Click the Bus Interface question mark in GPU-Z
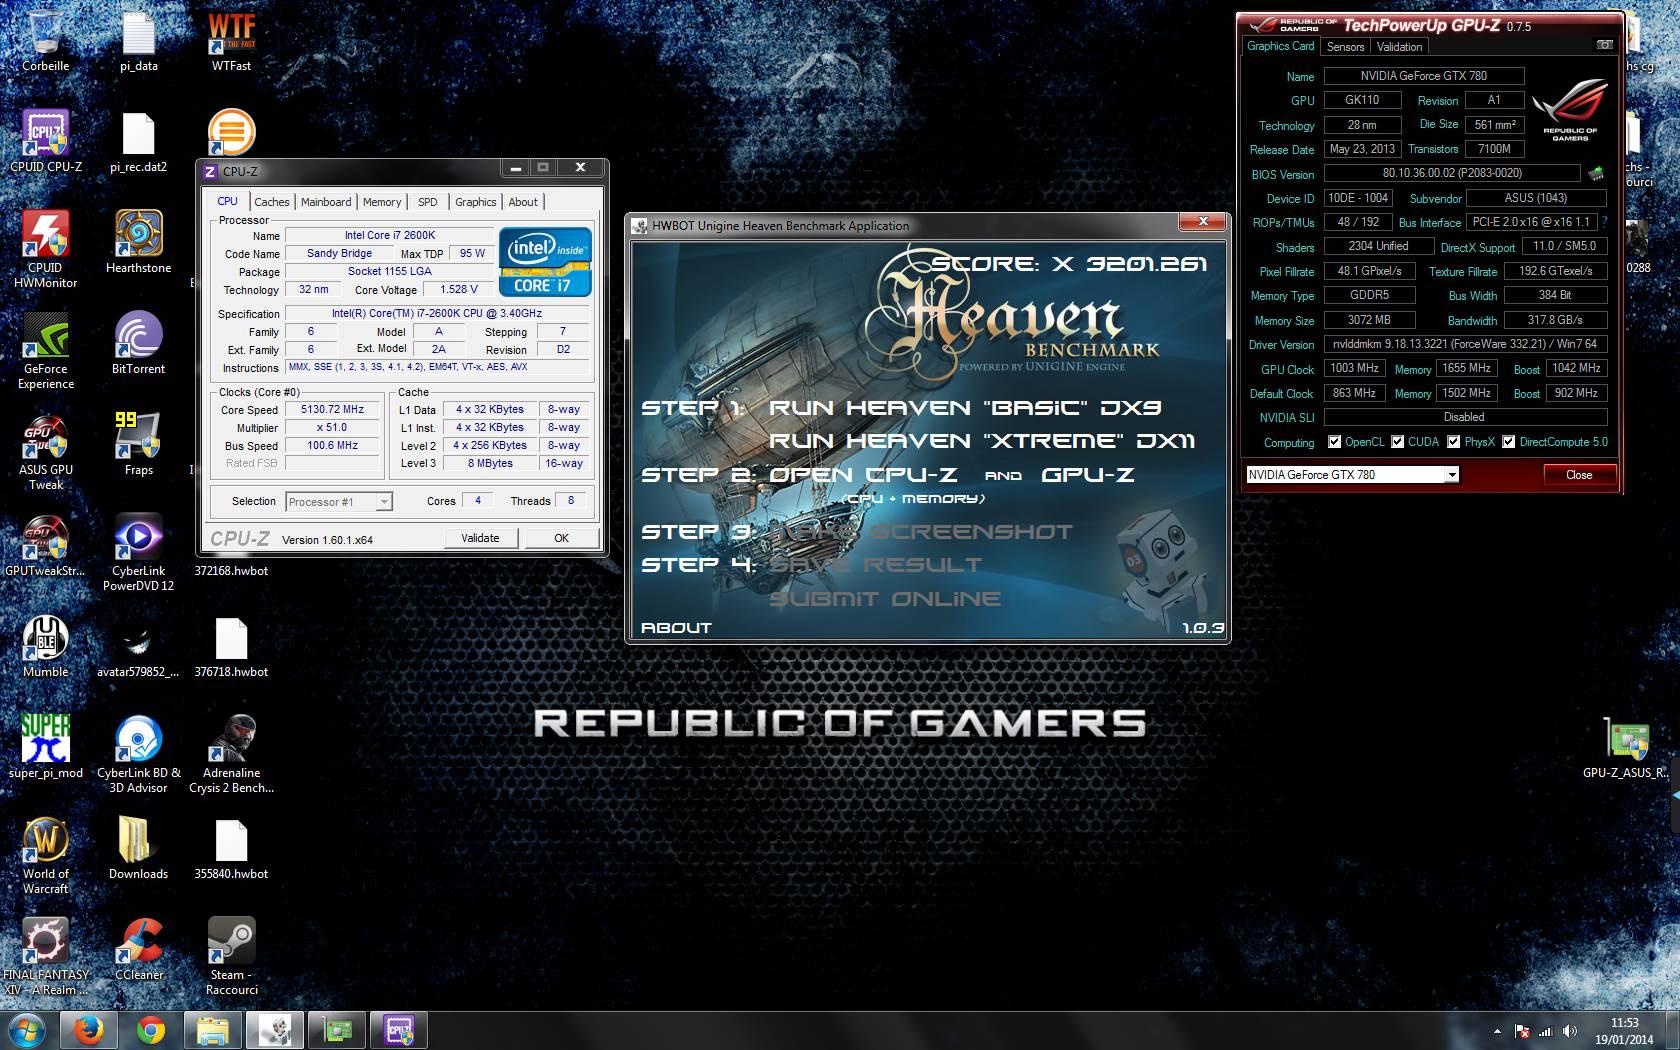 coord(1604,222)
